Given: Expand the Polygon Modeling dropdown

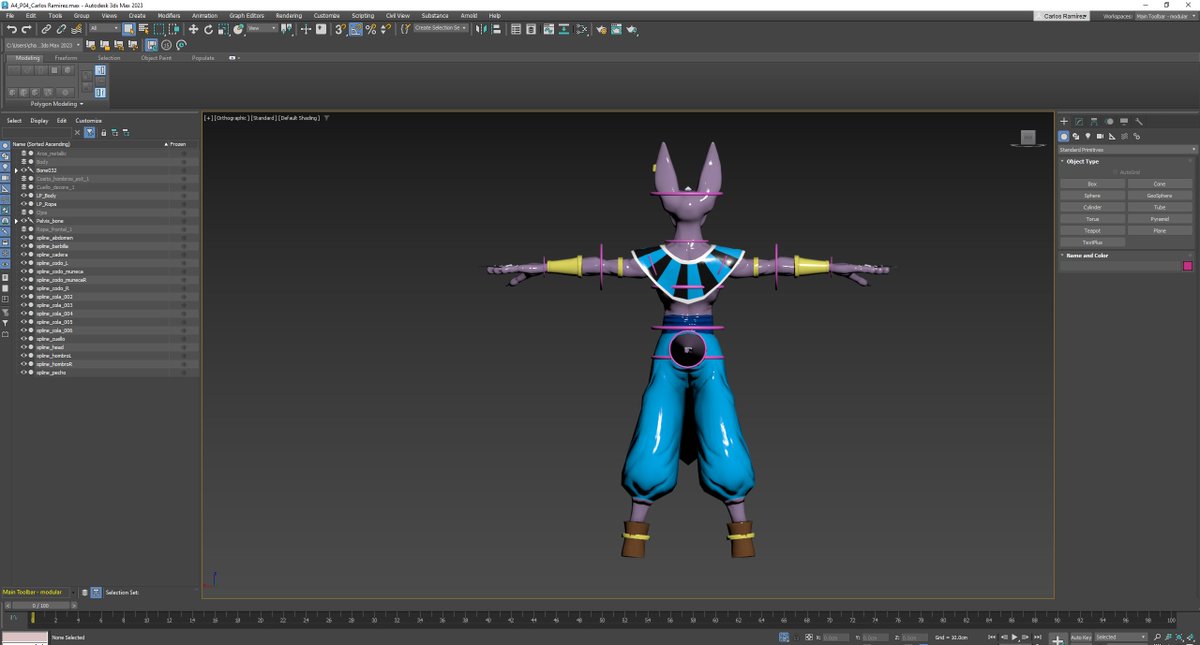Looking at the screenshot, I should tap(57, 103).
